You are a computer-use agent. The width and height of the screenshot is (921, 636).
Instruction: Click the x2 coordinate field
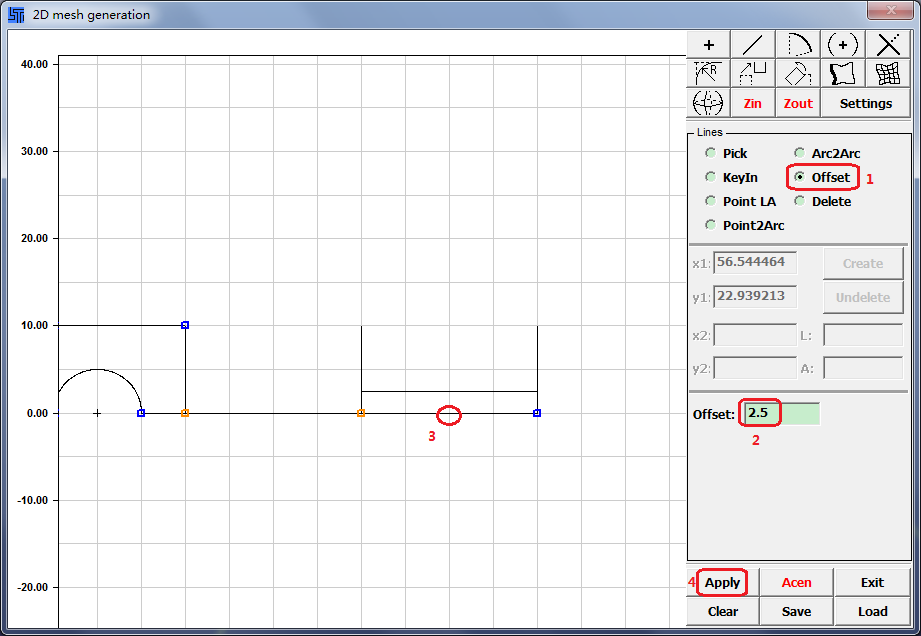(x=755, y=335)
